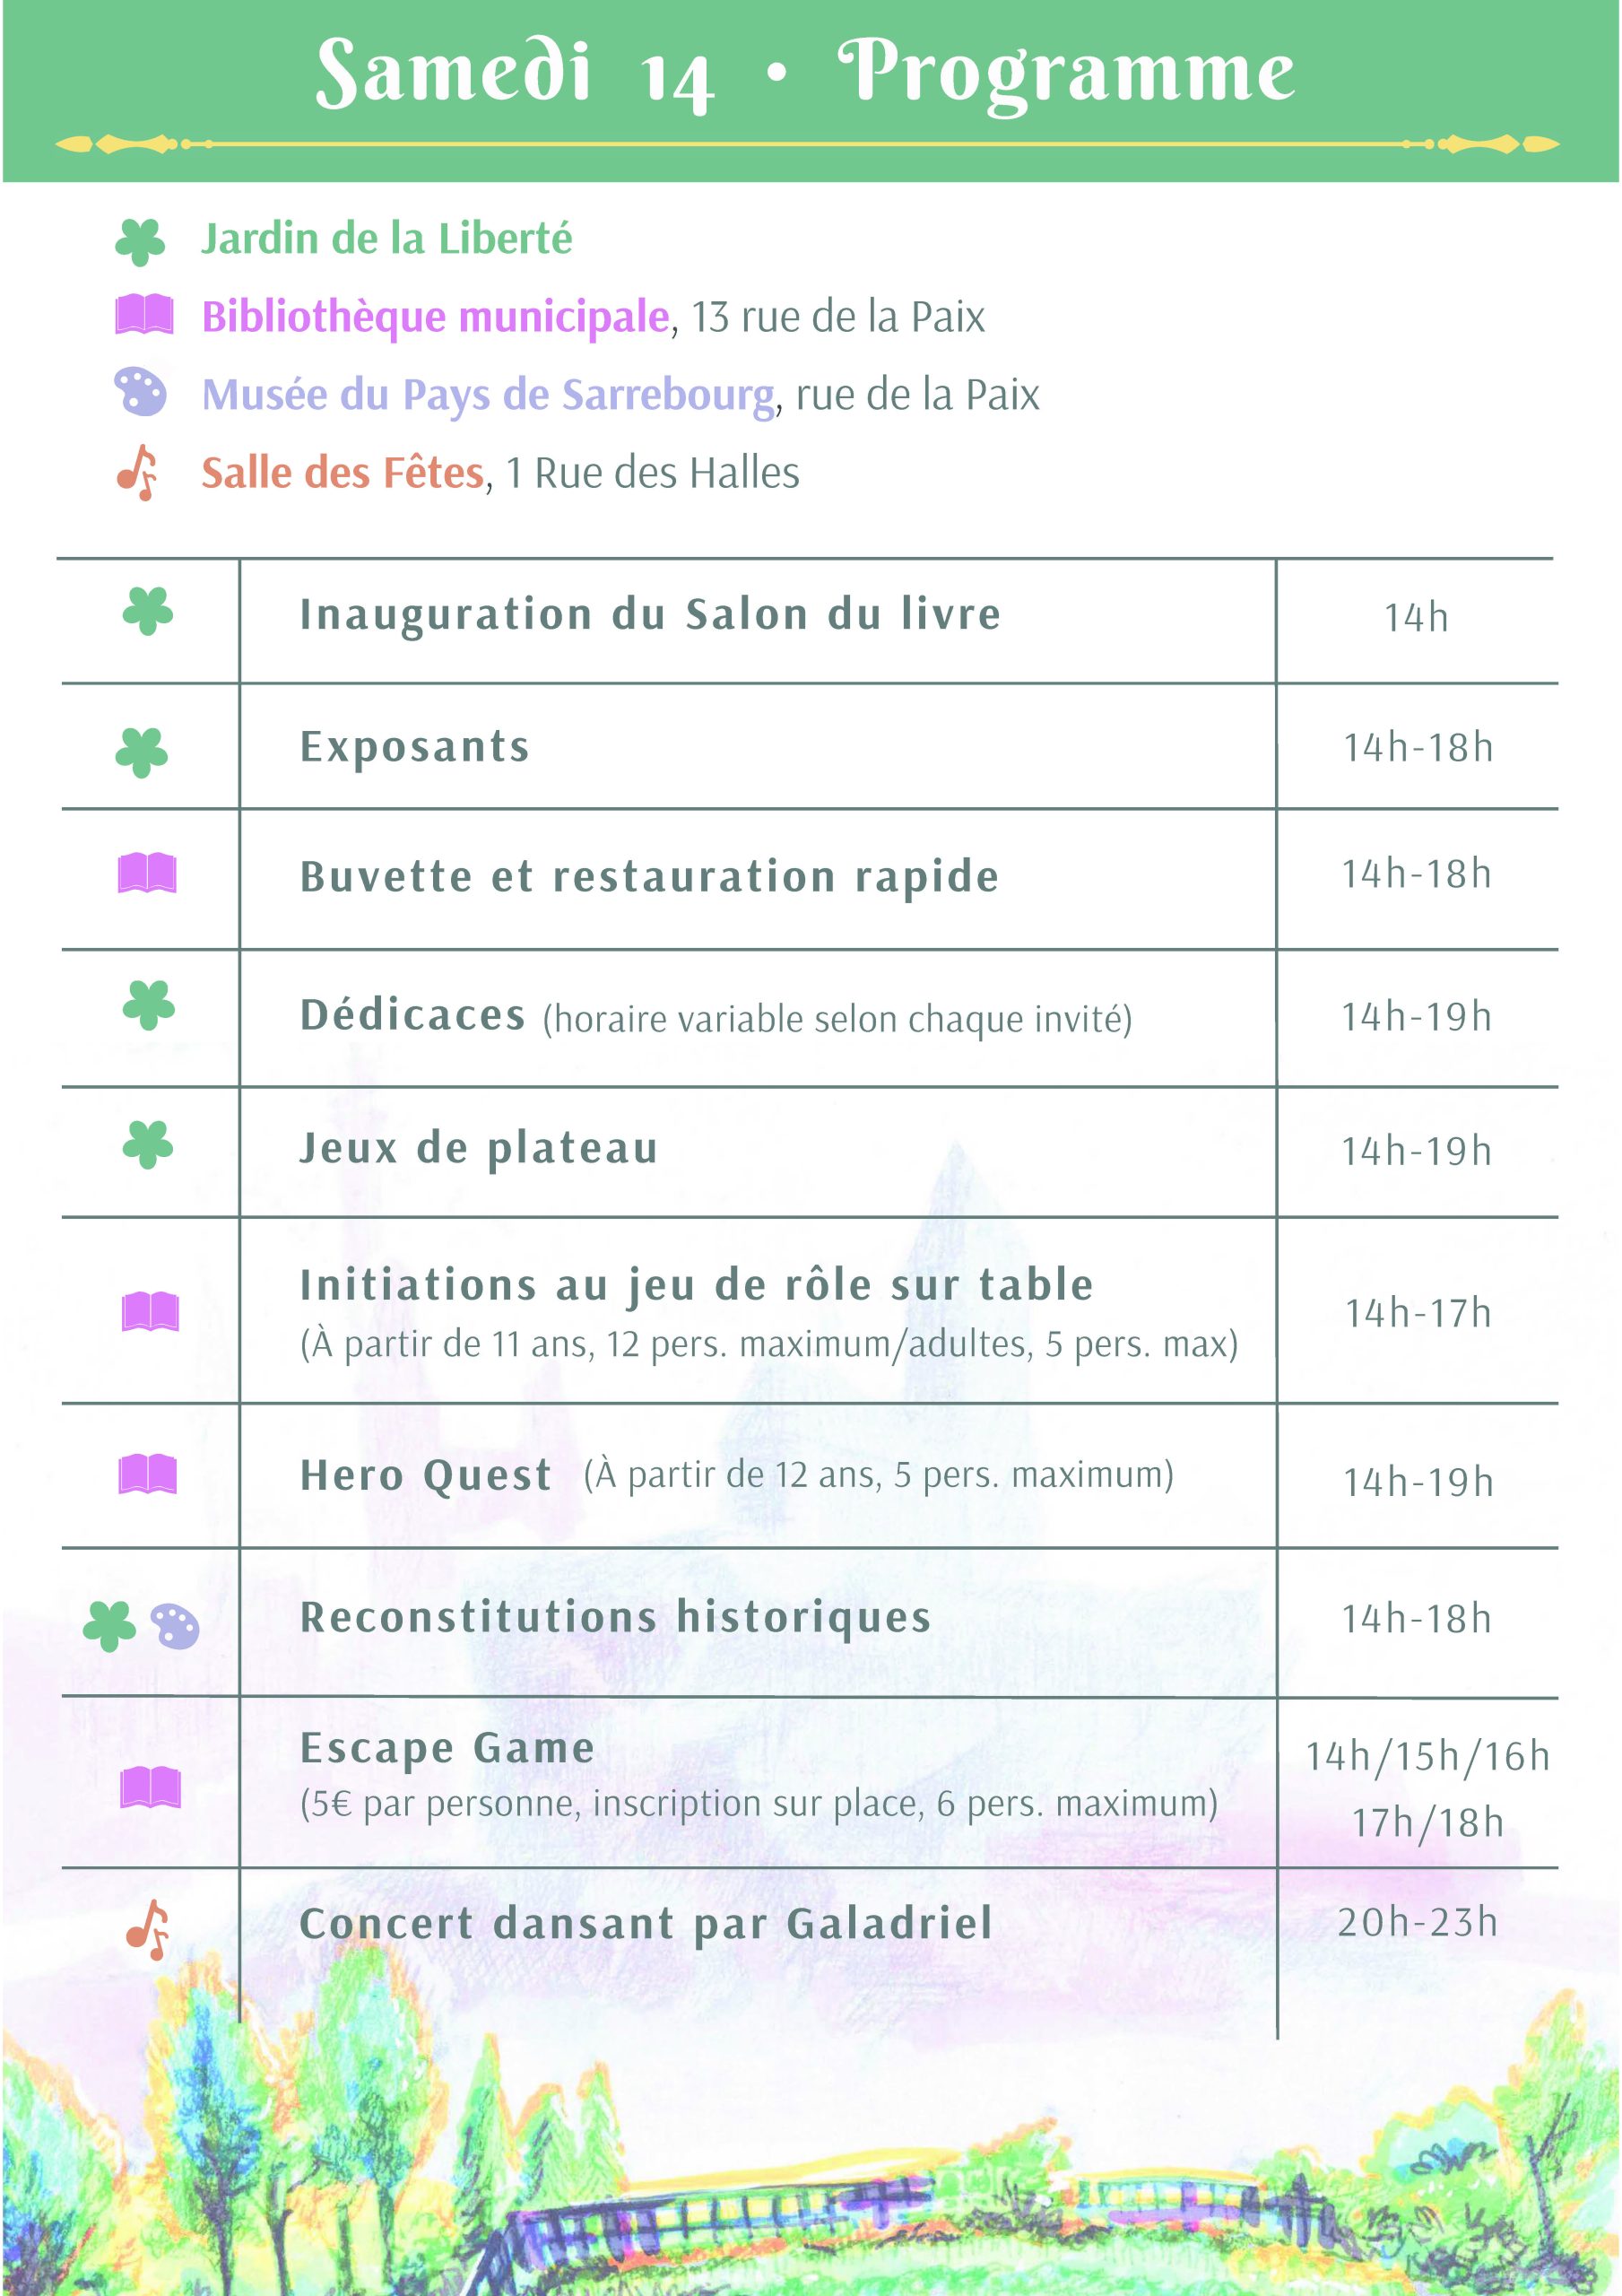Click the palette icon in Reconstitutions historiques row
The height and width of the screenshot is (2296, 1622).
pos(175,1627)
